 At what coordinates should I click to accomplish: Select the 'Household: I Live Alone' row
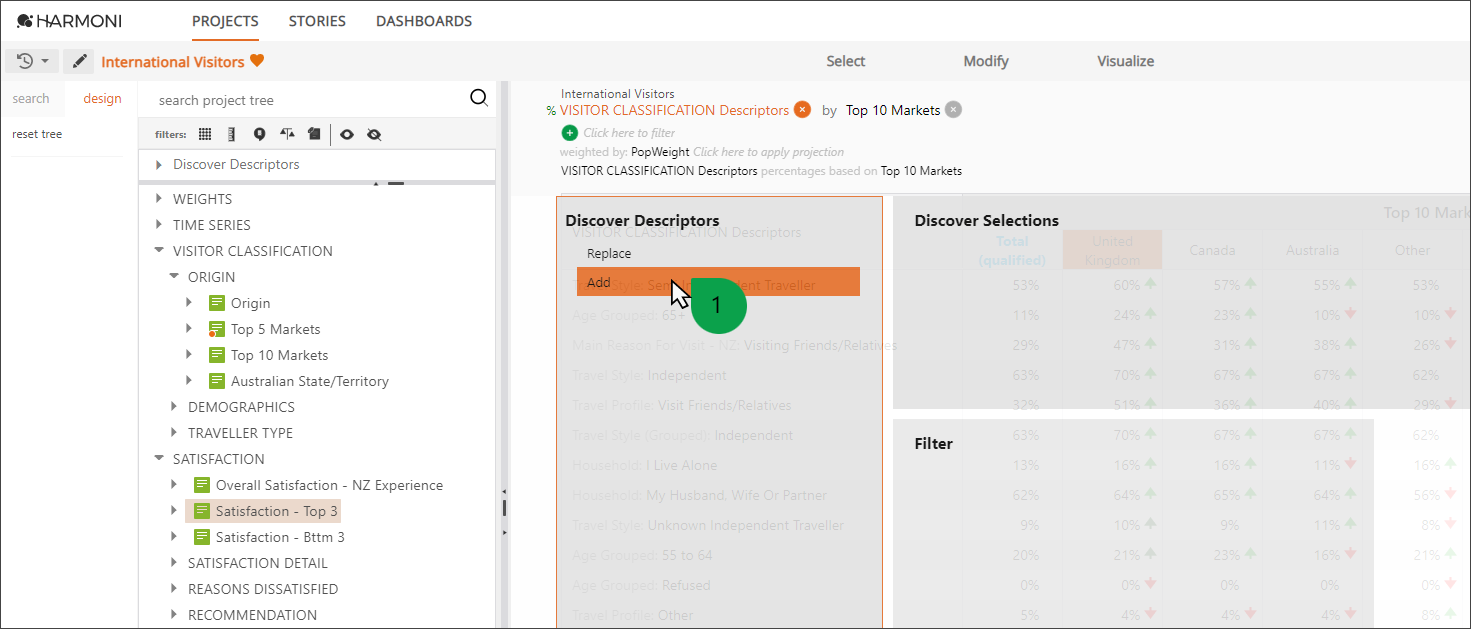[644, 465]
